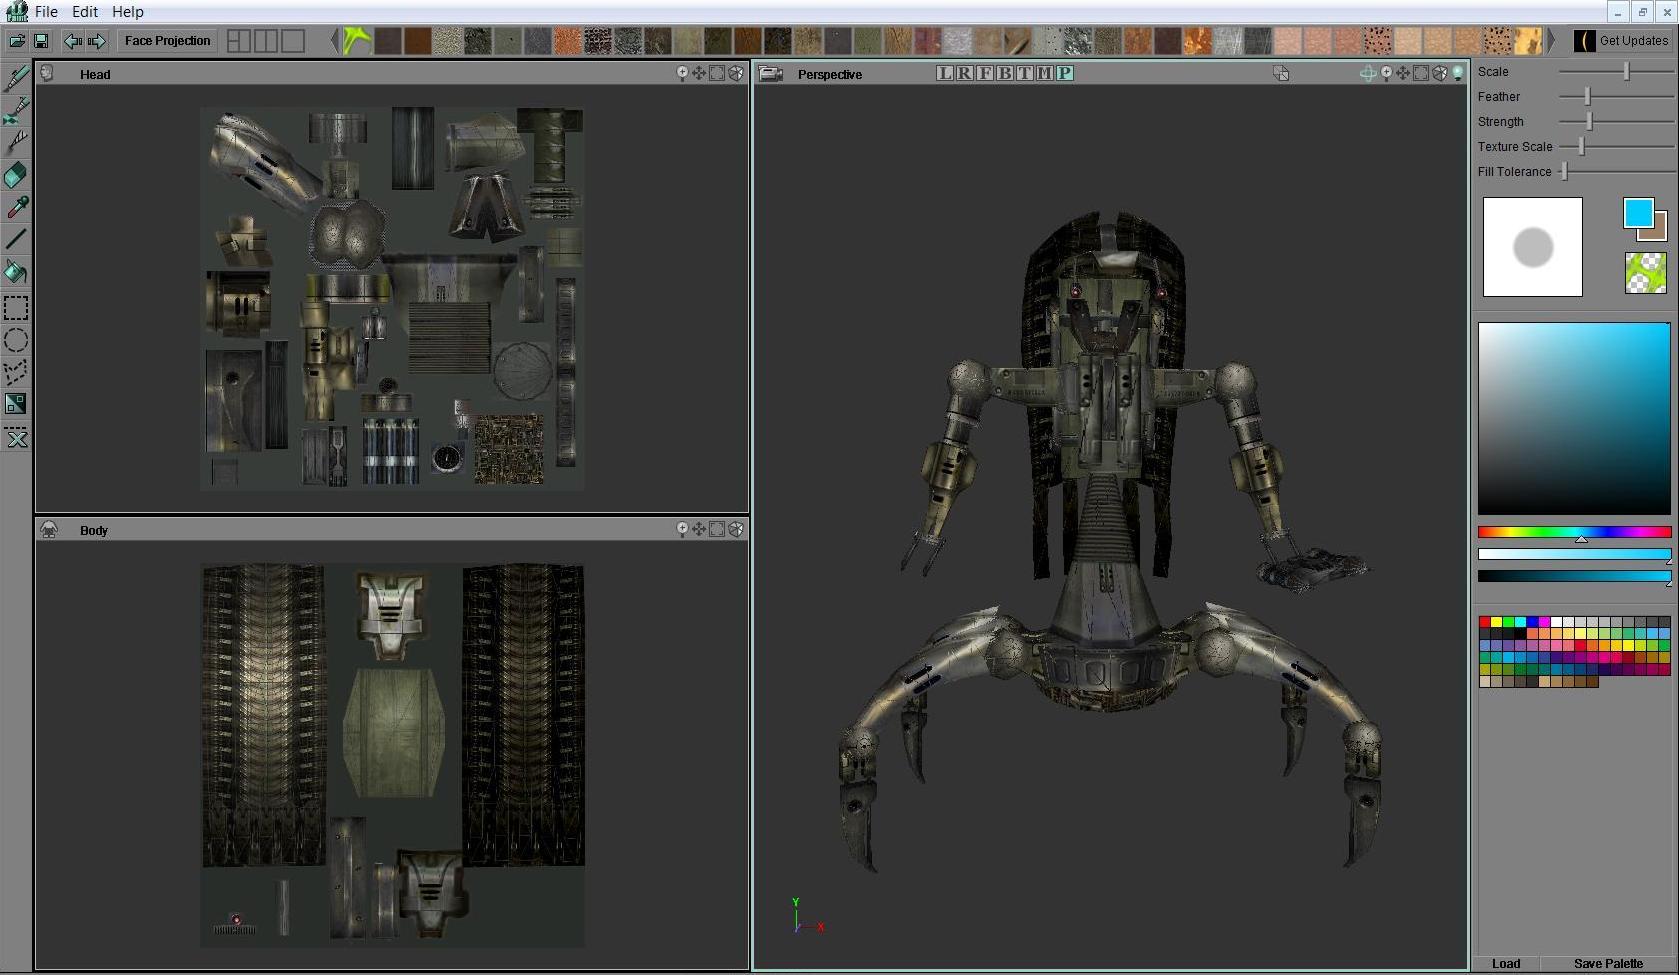Click the save floppy disk icon
Viewport: 1680px width, 975px height.
click(41, 41)
